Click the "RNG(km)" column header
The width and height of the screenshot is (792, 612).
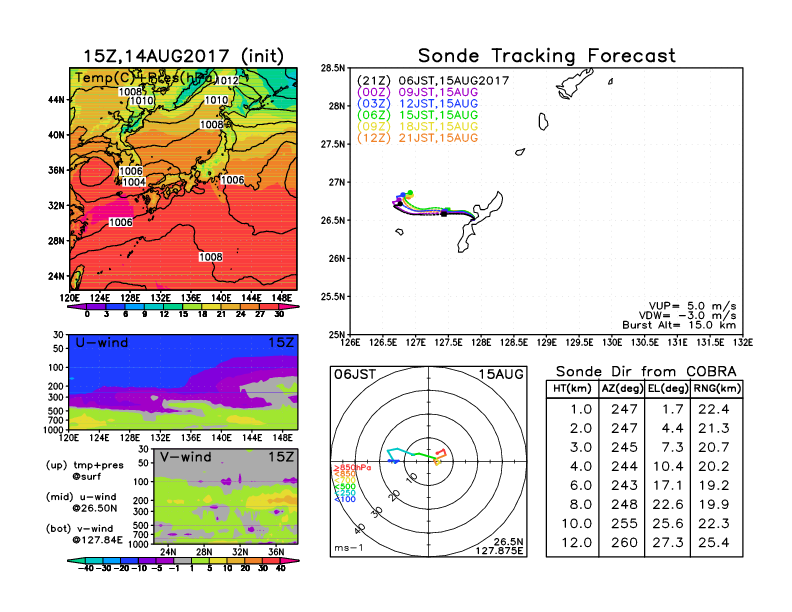717,388
